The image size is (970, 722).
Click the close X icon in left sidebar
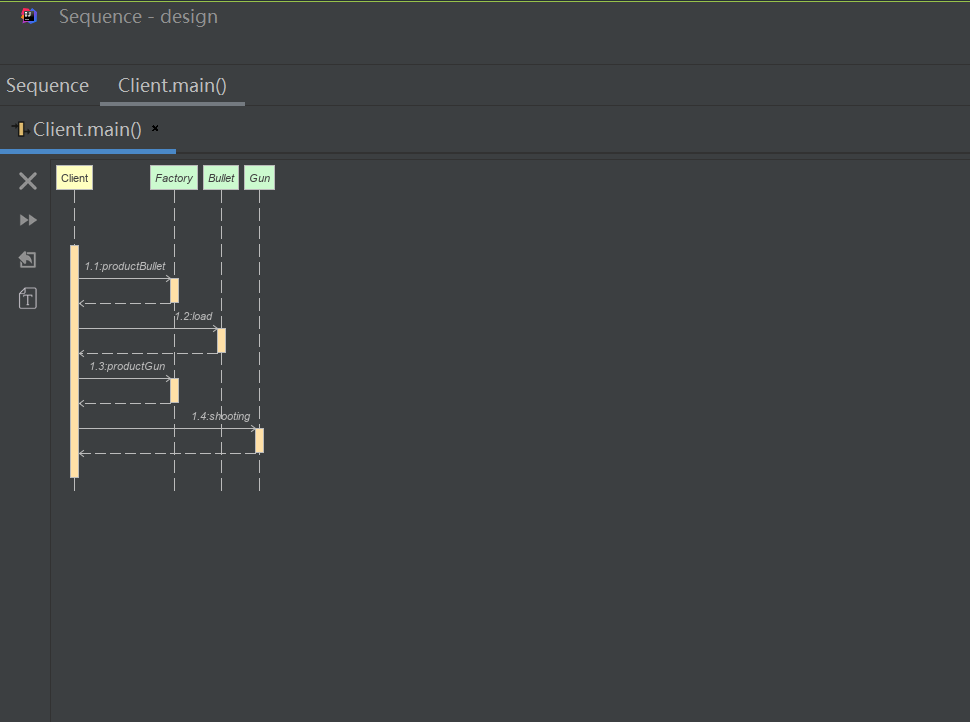[28, 181]
